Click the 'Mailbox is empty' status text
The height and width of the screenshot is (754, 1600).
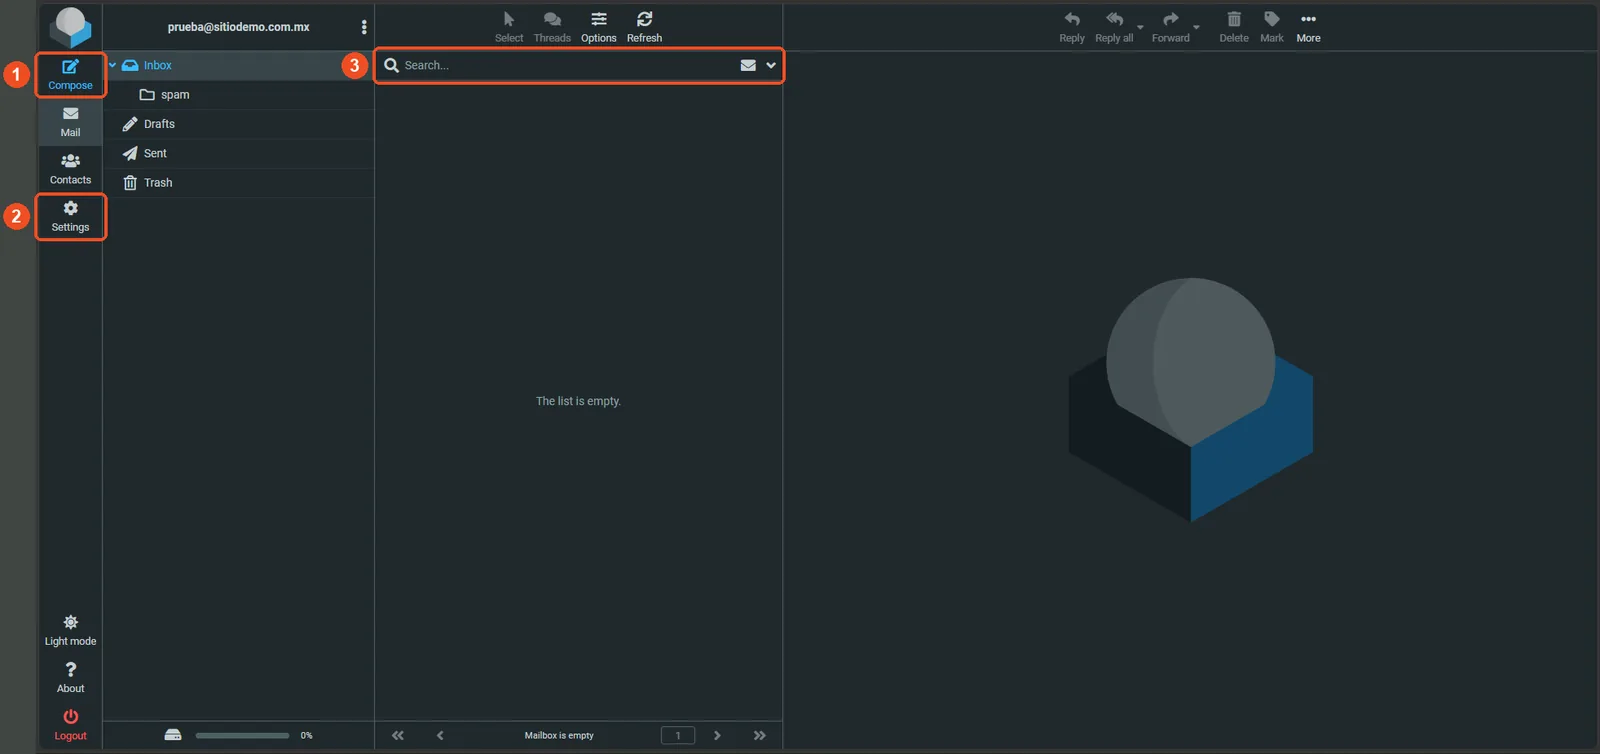[559, 735]
